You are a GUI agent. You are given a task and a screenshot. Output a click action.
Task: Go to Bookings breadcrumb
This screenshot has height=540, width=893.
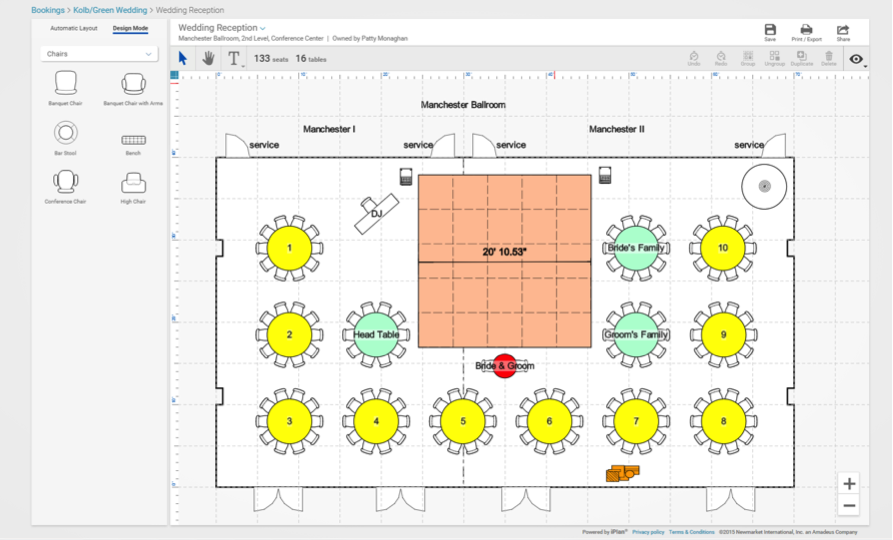[48, 10]
